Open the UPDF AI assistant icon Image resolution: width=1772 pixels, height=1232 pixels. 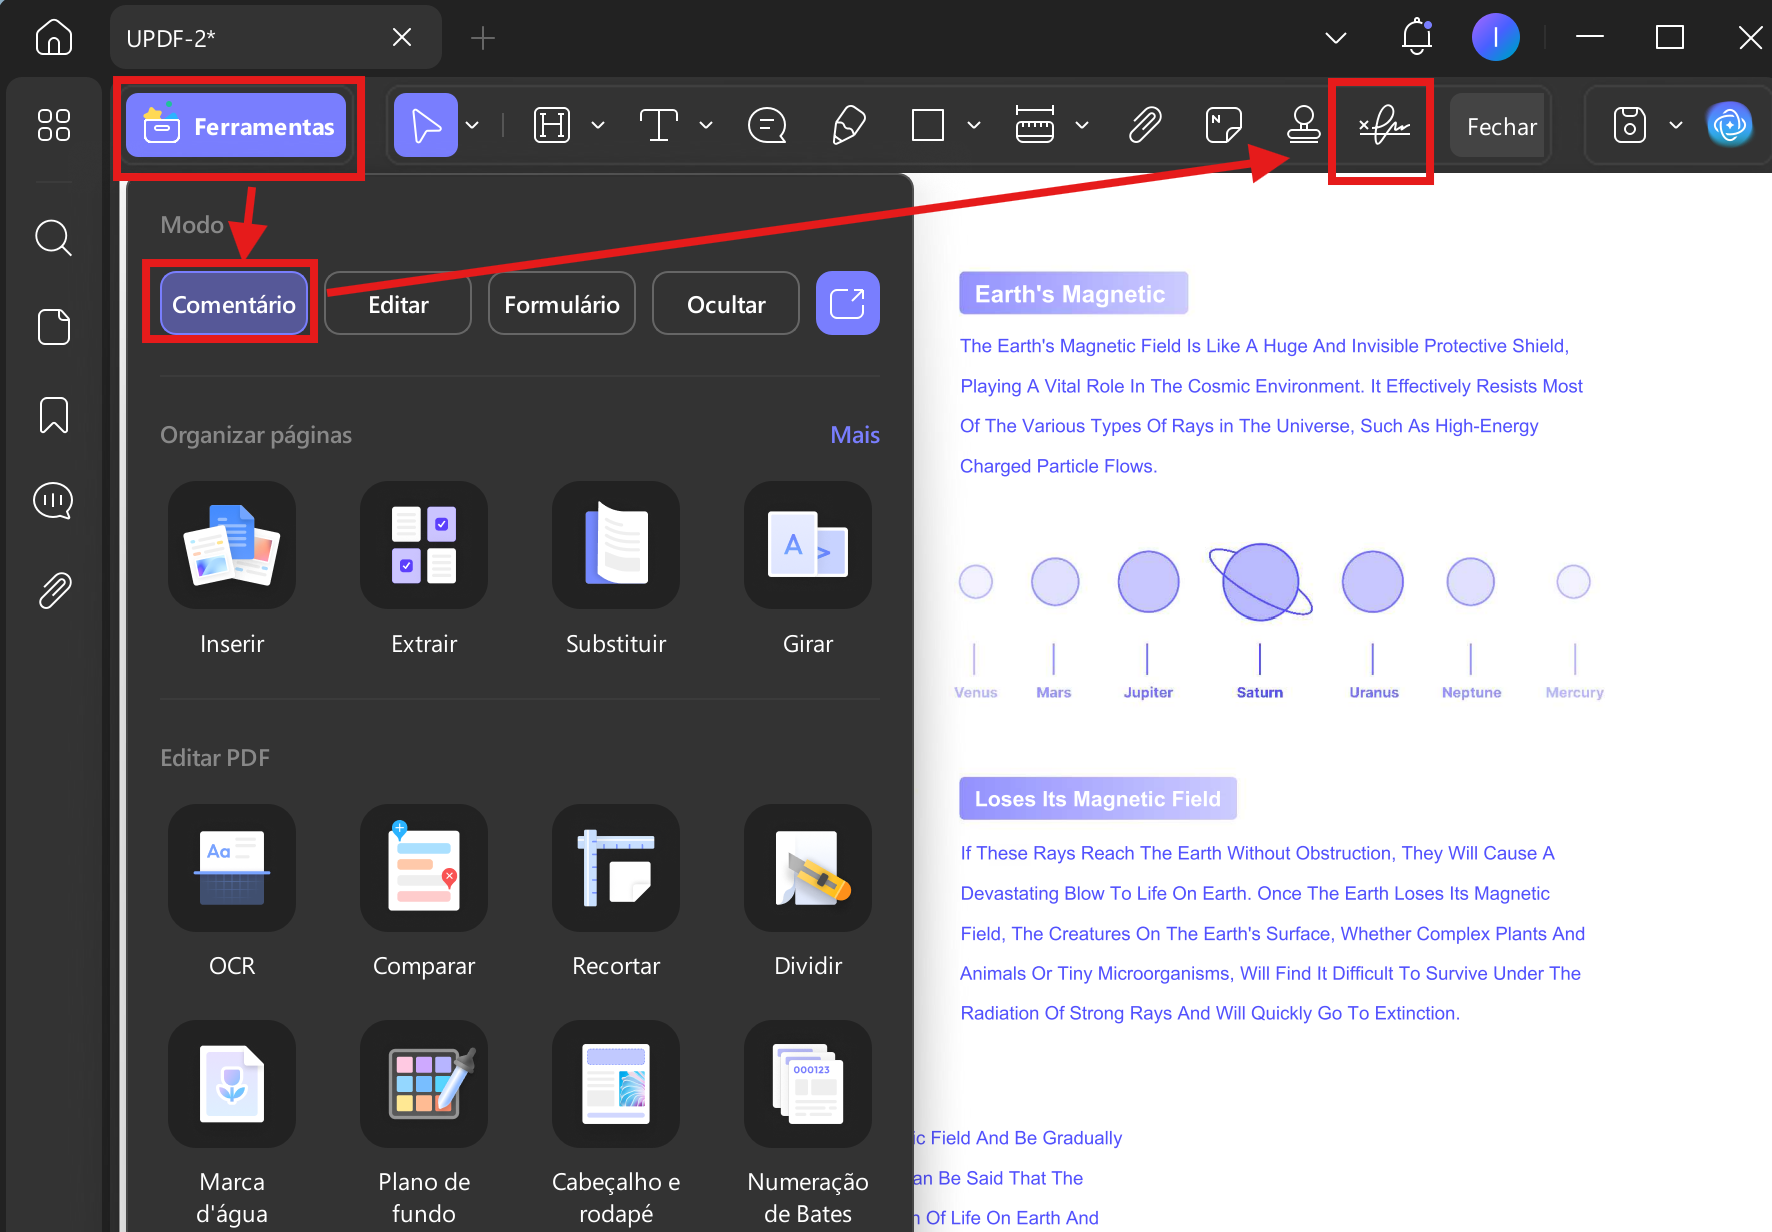point(1730,126)
